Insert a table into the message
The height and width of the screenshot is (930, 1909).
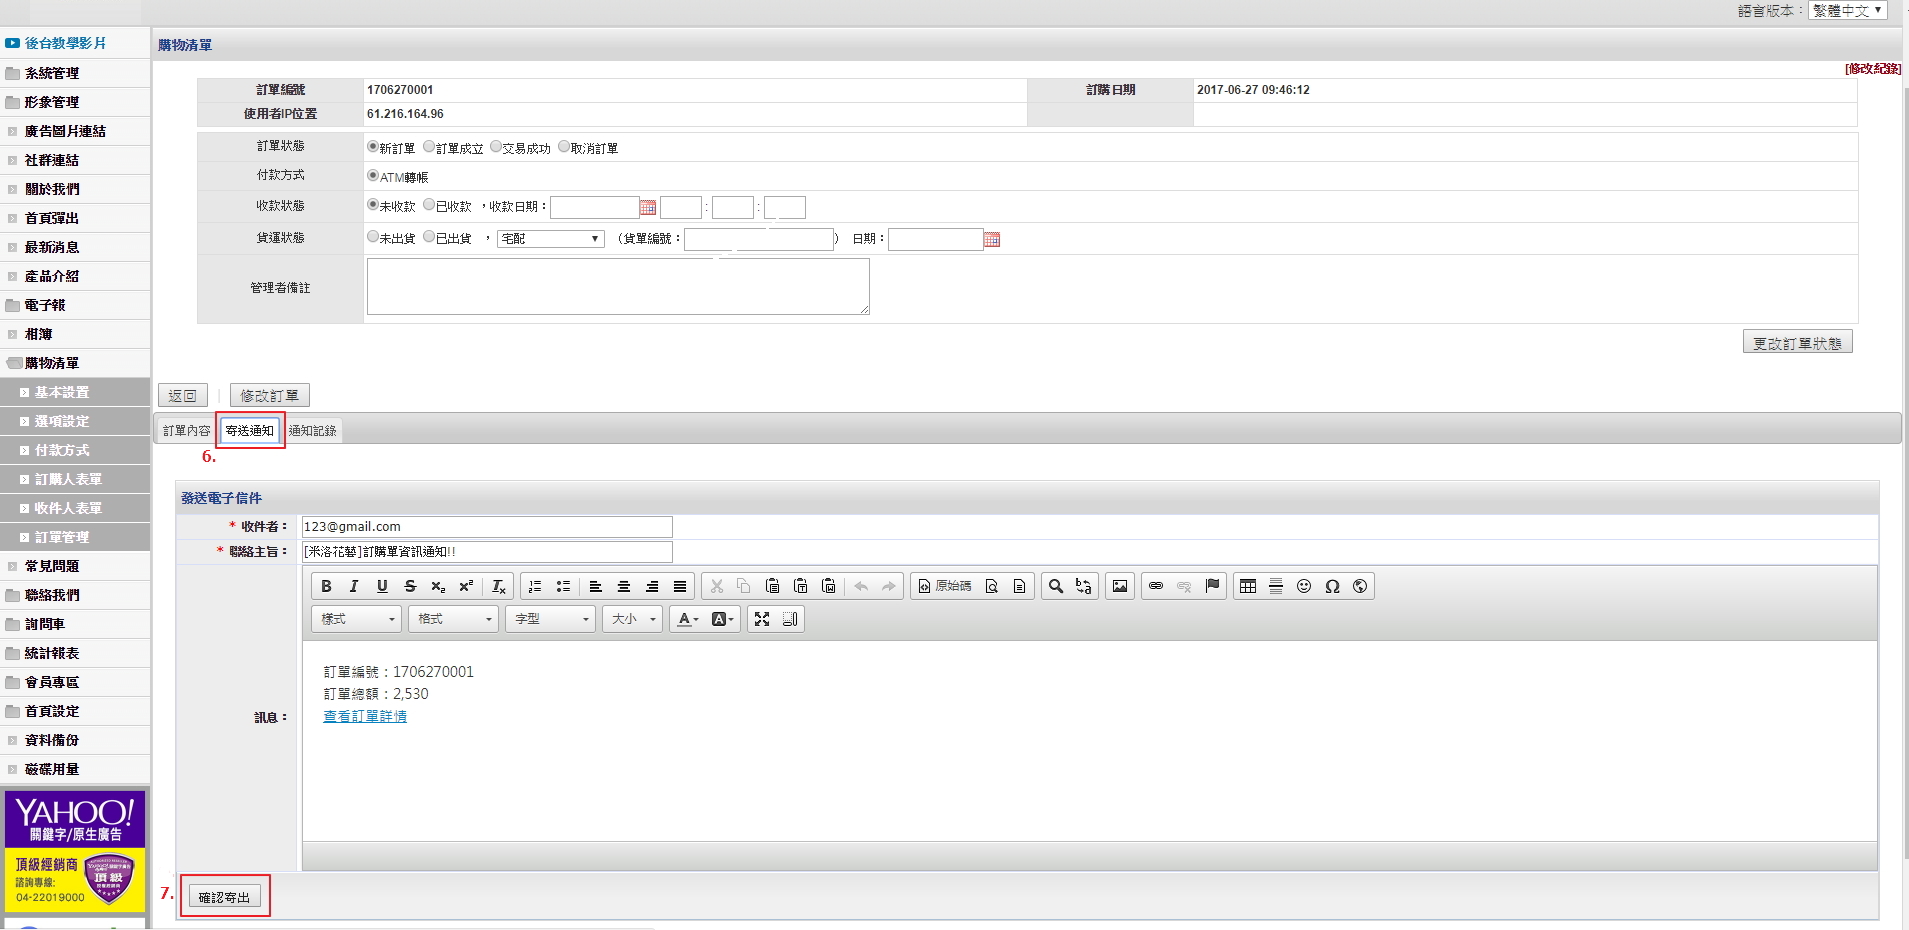pos(1248,587)
